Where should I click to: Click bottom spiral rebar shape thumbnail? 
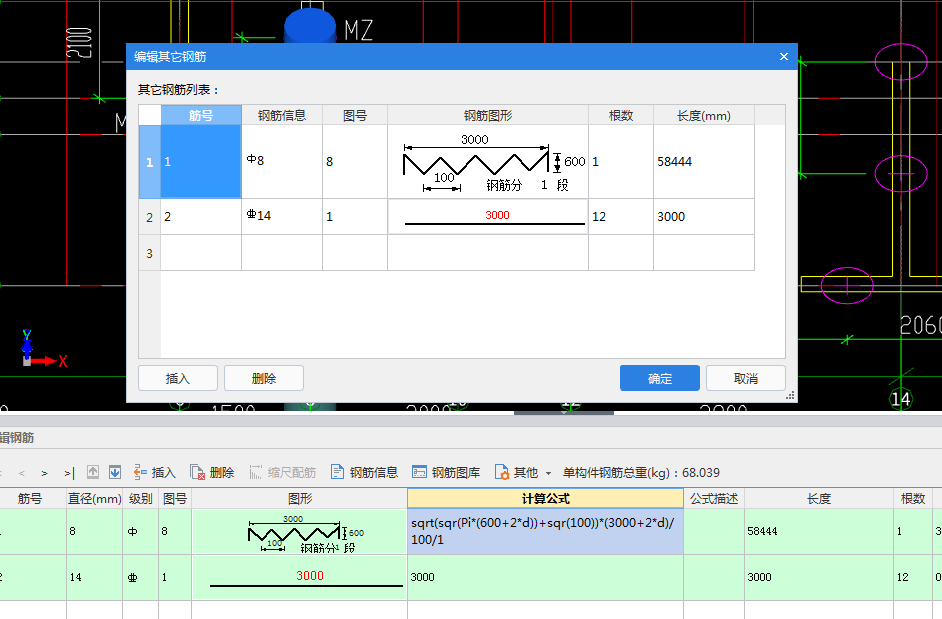[299, 531]
